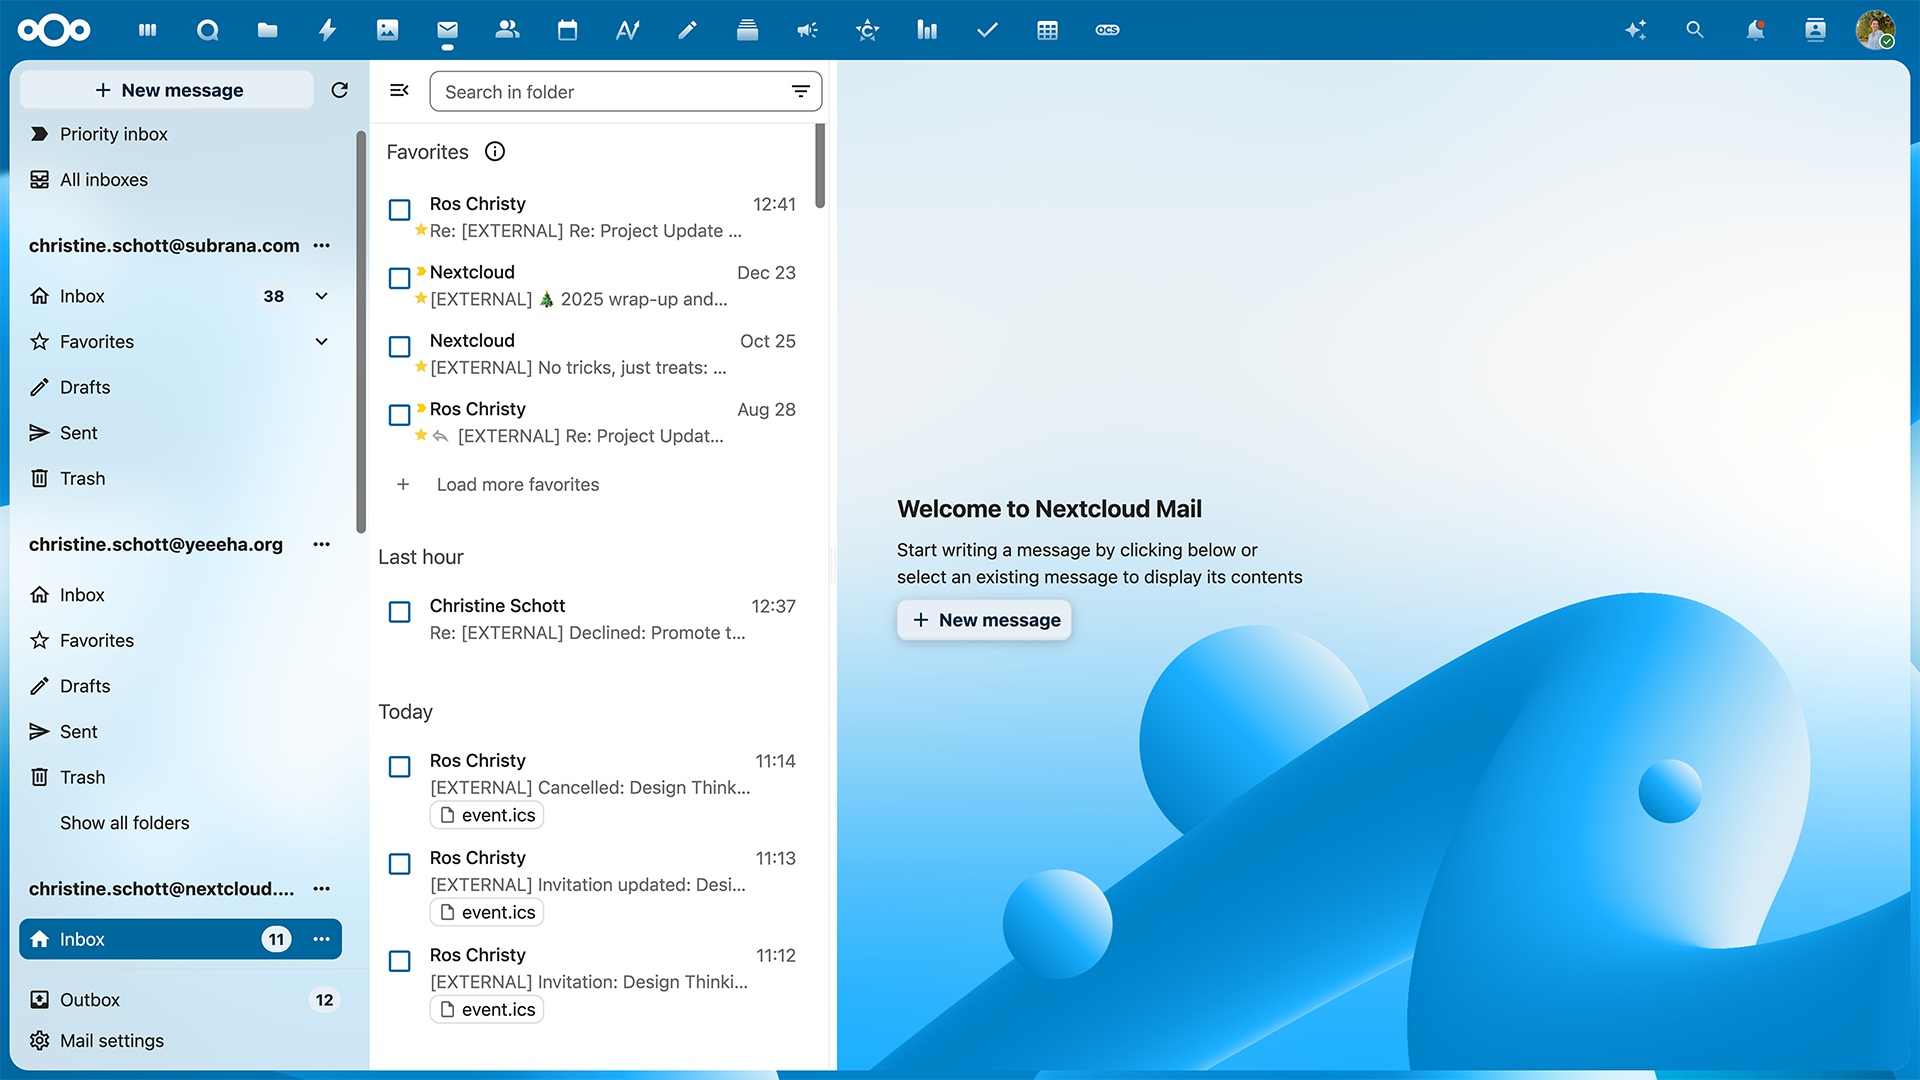Open All inboxes view
Screen dimensions: 1920x1080
[x=103, y=180]
